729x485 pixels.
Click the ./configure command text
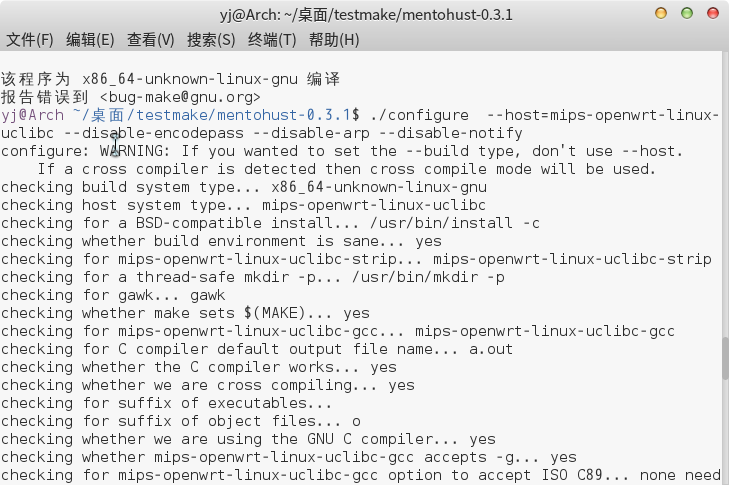click(419, 115)
